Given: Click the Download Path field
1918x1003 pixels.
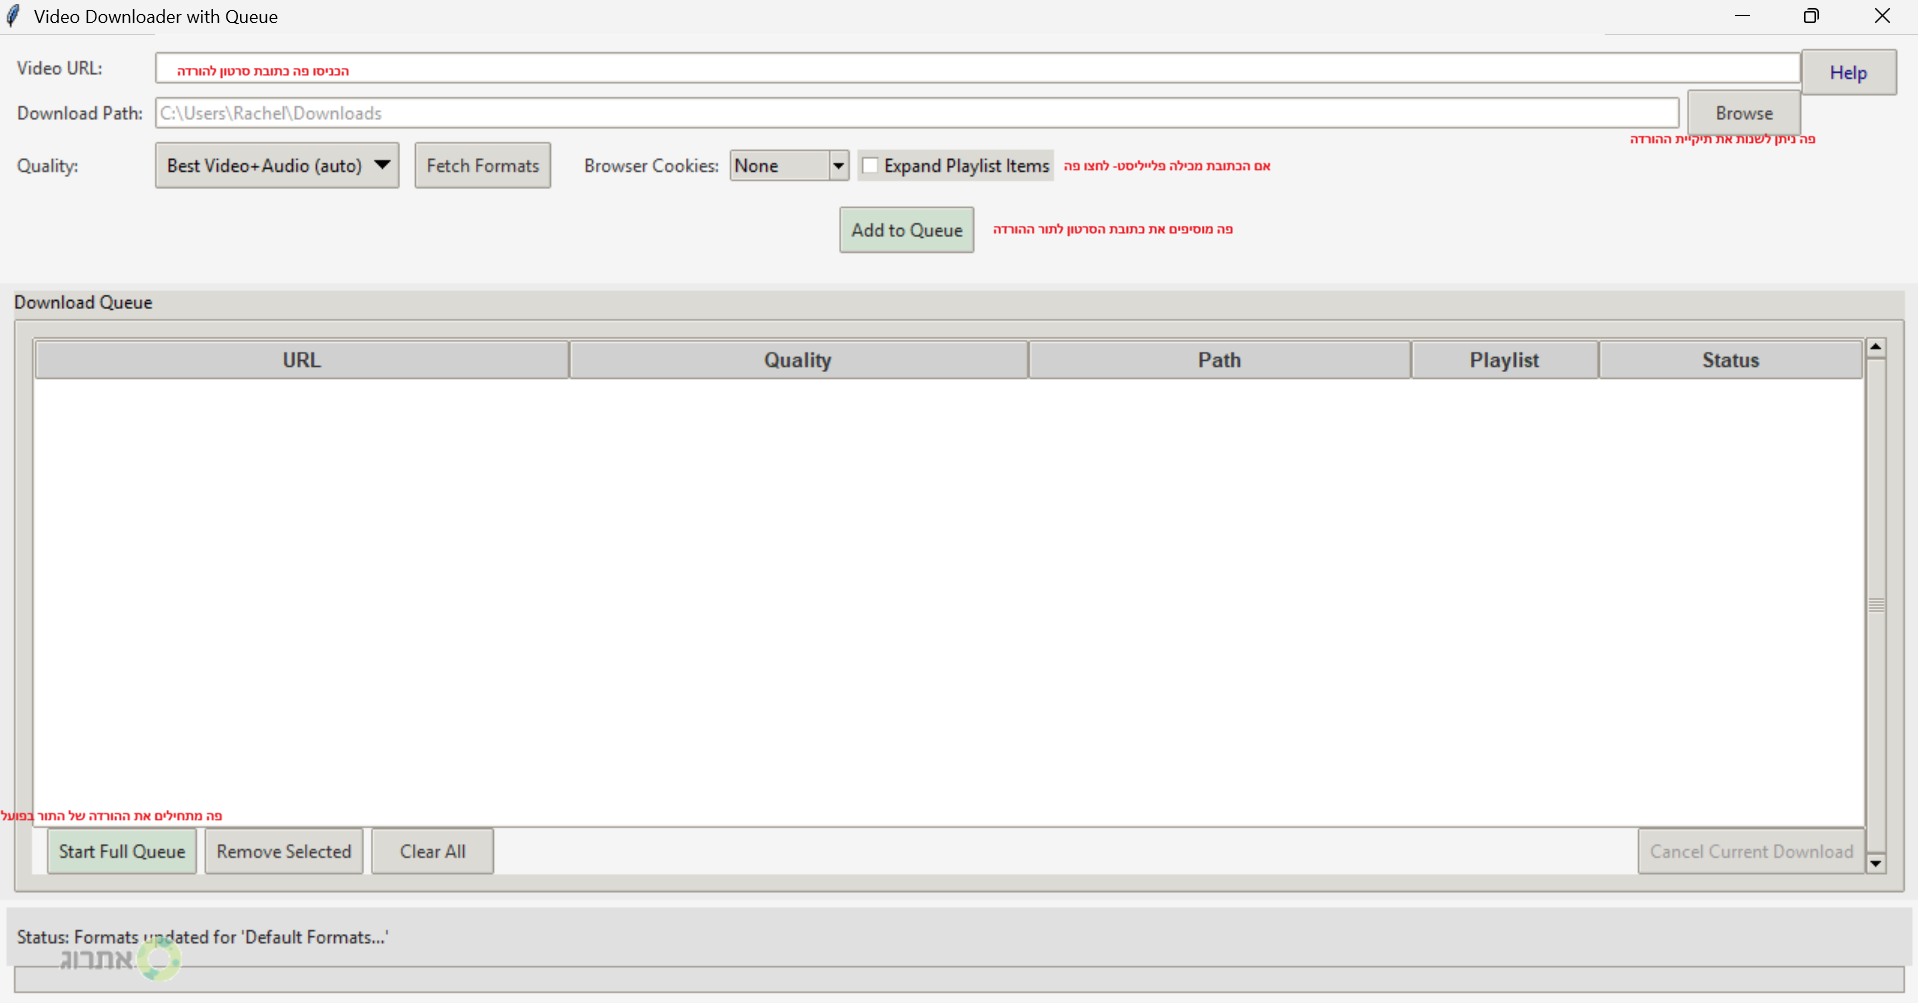Looking at the screenshot, I should coord(917,113).
